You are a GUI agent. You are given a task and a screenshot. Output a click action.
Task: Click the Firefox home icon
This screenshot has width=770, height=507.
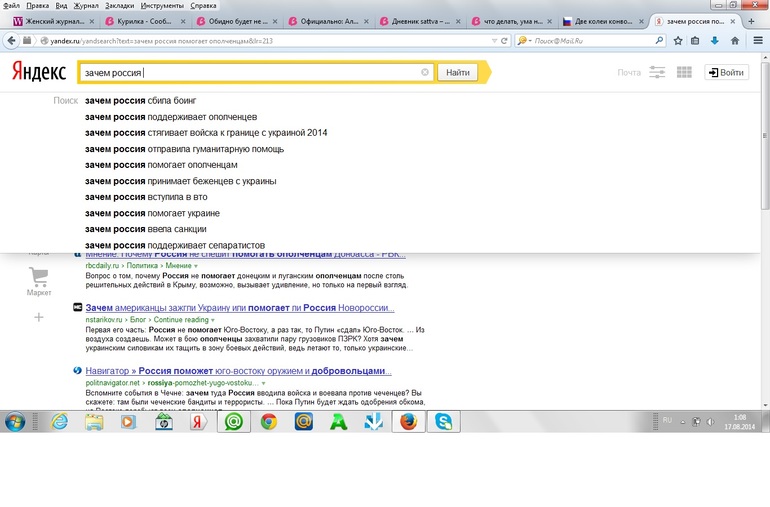click(734, 40)
